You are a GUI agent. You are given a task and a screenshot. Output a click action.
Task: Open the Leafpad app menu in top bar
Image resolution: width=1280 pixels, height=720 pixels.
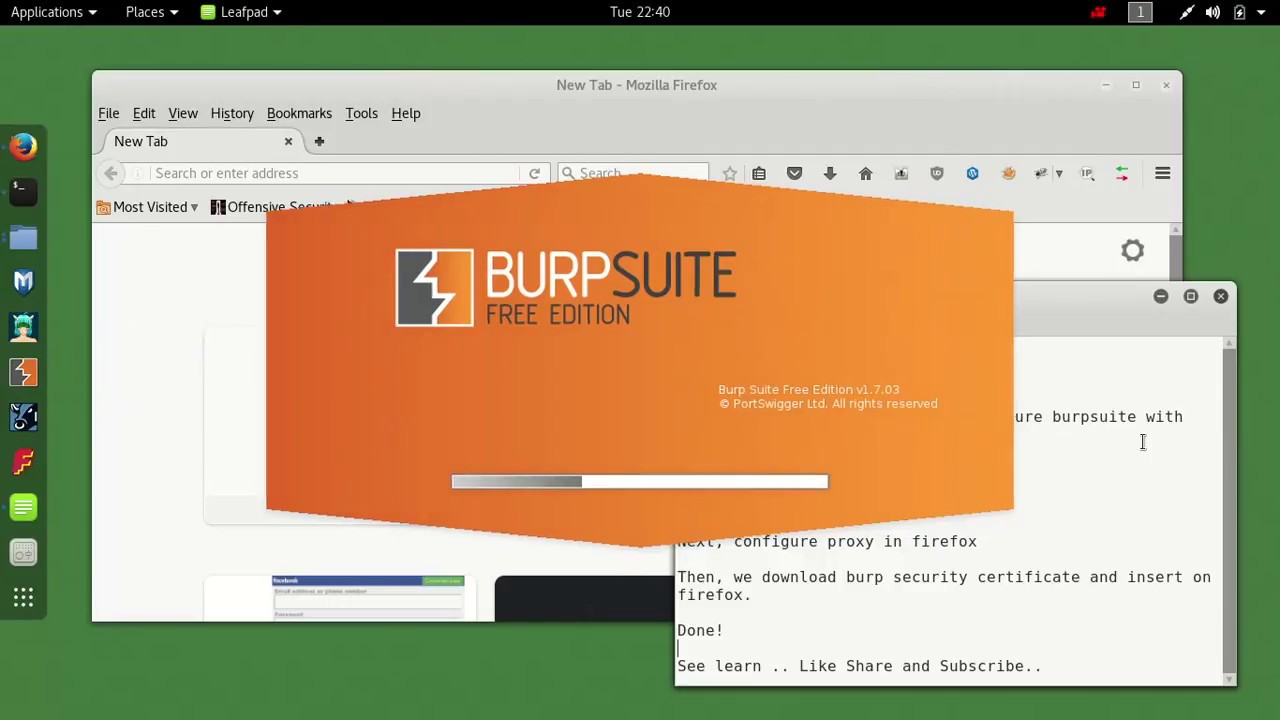[x=241, y=12]
